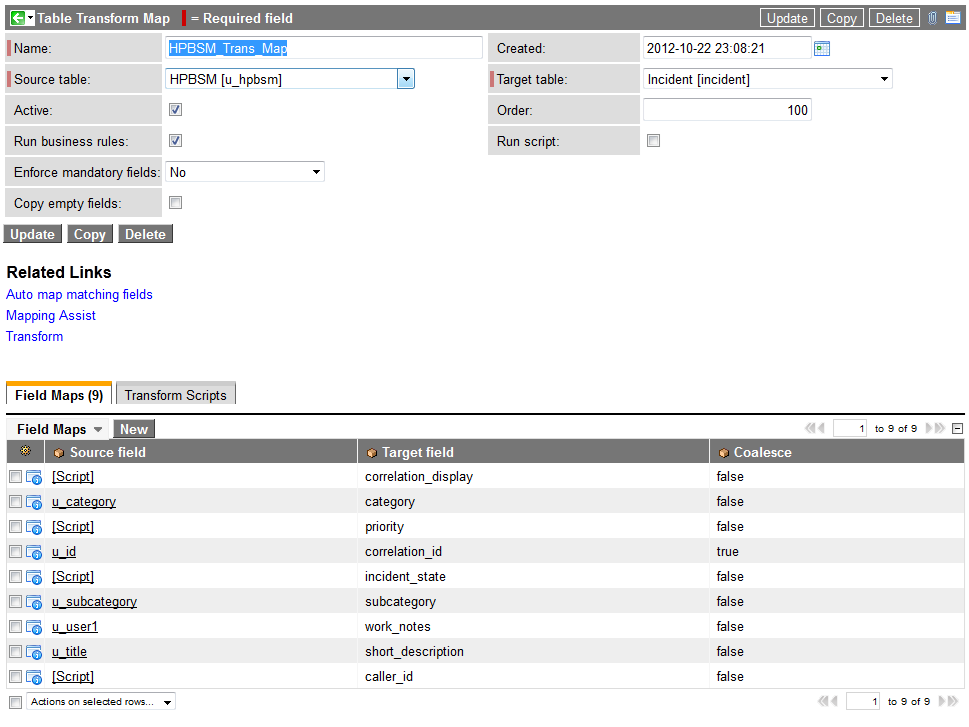Image resolution: width=969 pixels, height=727 pixels.
Task: Open the record icon for priority row
Action: [x=34, y=527]
